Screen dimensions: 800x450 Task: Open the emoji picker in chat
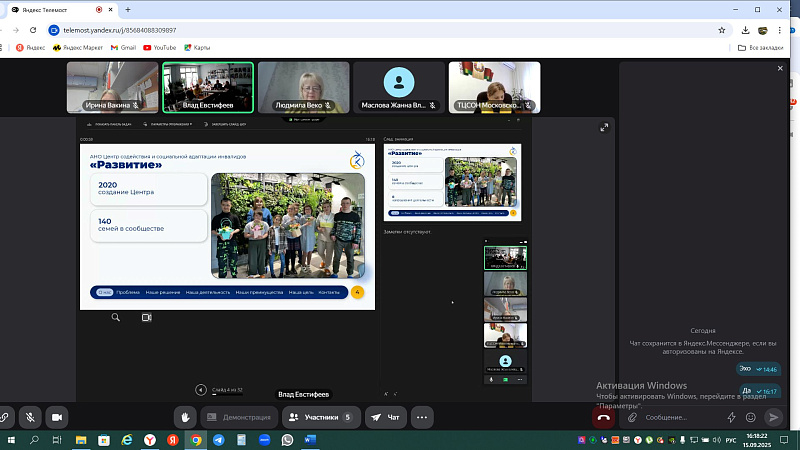[751, 417]
